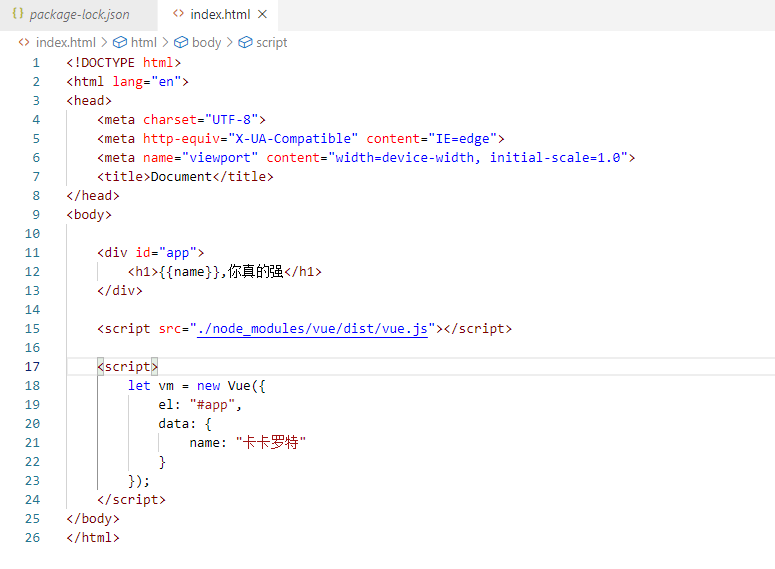Click line number 26 in the gutter

coord(33,538)
